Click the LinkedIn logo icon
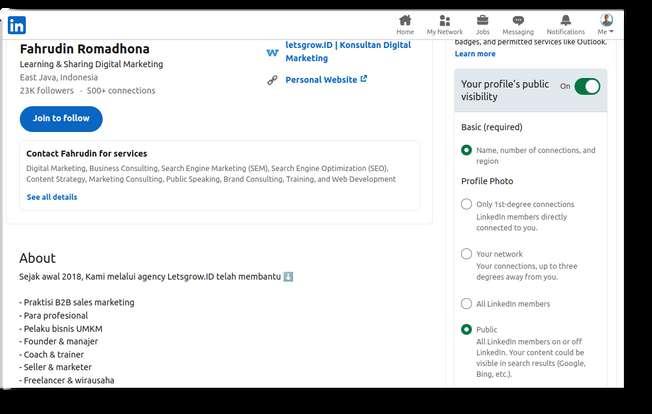652x414 pixels. pyautogui.click(x=17, y=25)
